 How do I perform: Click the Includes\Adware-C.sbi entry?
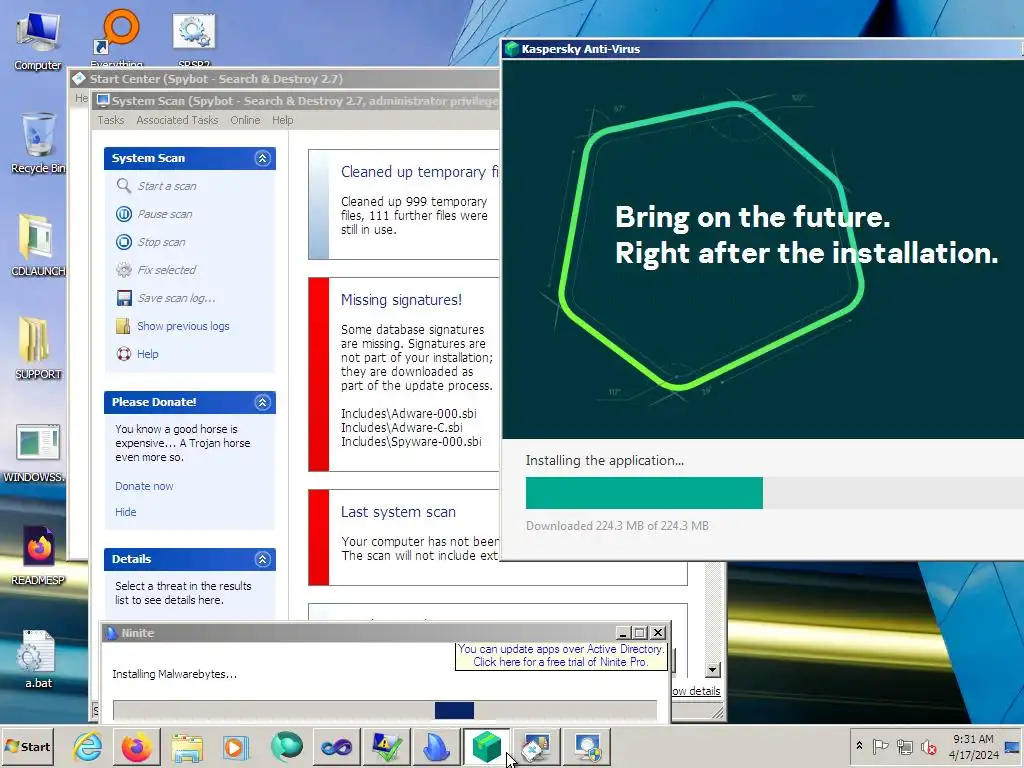pyautogui.click(x=402, y=428)
